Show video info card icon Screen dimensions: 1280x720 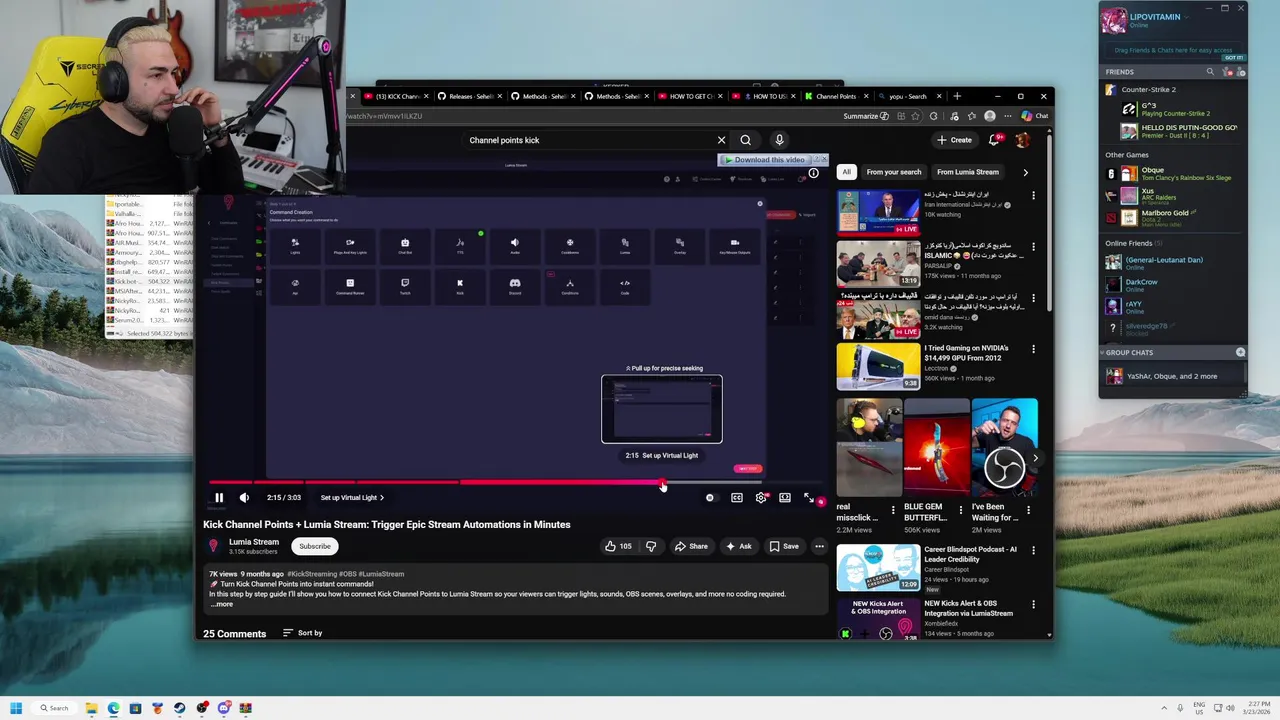[x=813, y=173]
